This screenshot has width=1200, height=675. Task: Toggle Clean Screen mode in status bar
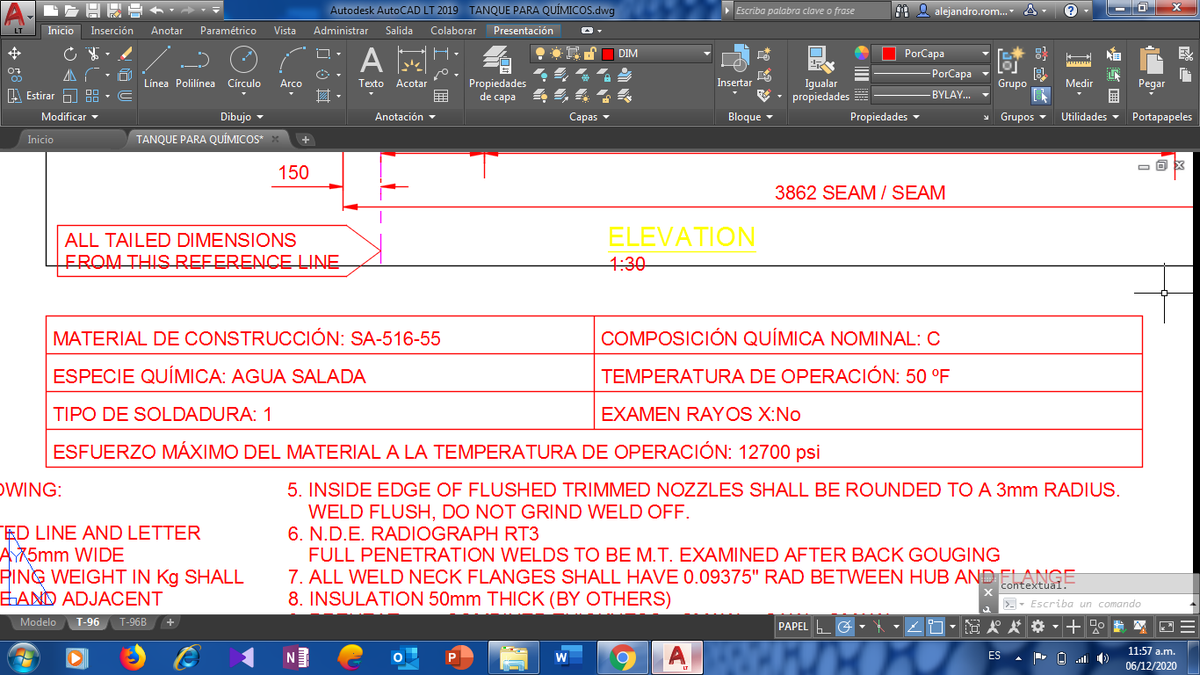click(1166, 627)
